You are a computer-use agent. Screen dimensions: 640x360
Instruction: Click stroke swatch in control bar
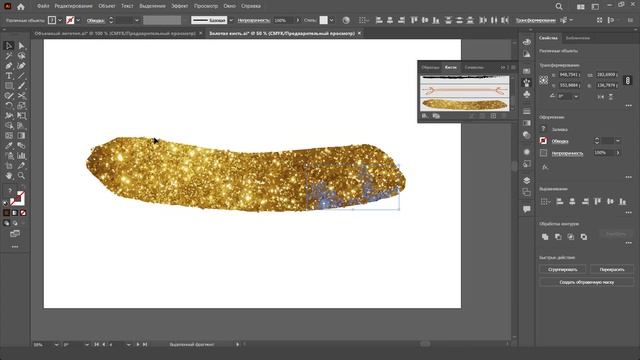[x=70, y=20]
